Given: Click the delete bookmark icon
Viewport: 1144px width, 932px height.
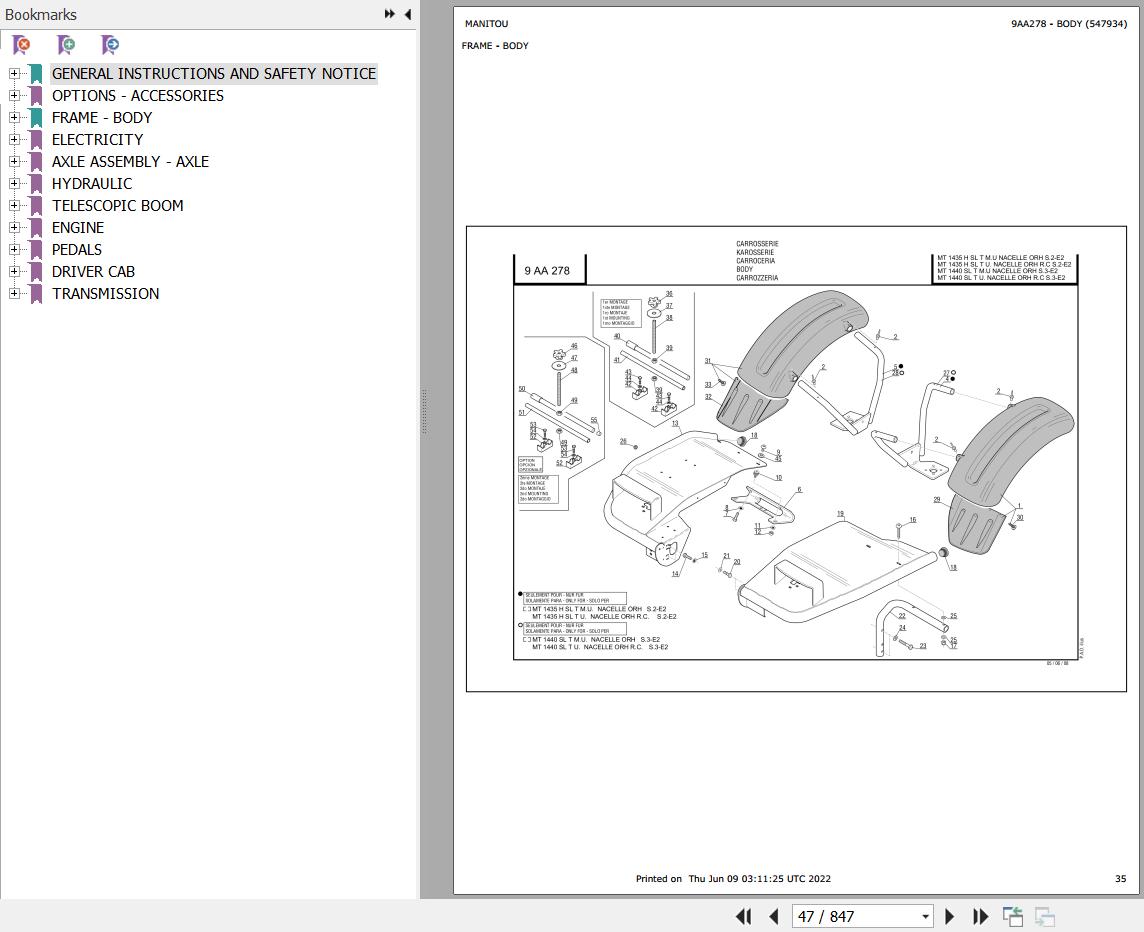Looking at the screenshot, I should [22, 45].
